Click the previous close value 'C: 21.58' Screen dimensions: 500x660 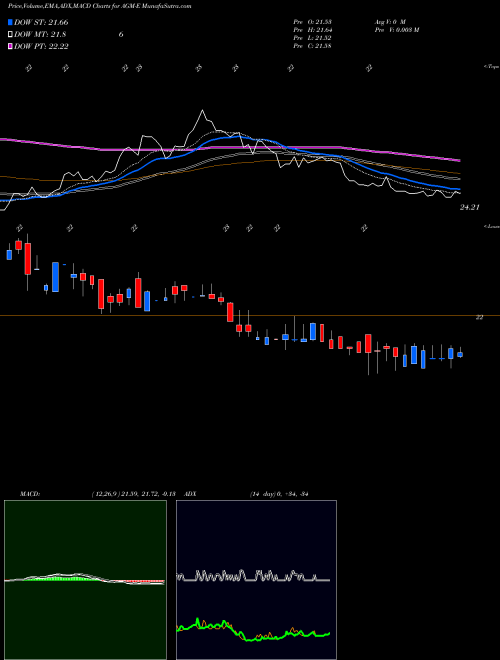(x=320, y=46)
